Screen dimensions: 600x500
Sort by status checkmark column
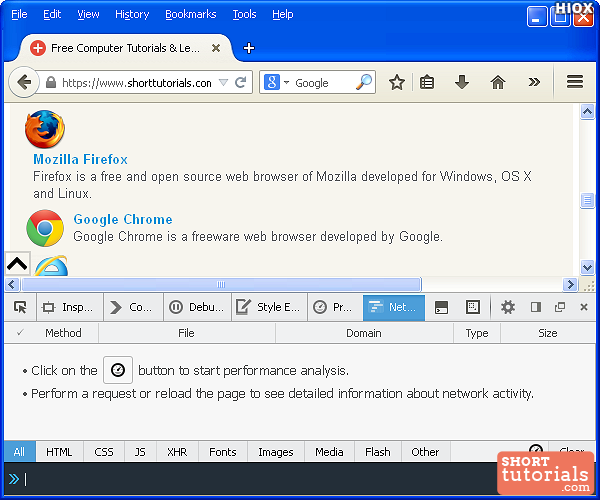pyautogui.click(x=20, y=333)
